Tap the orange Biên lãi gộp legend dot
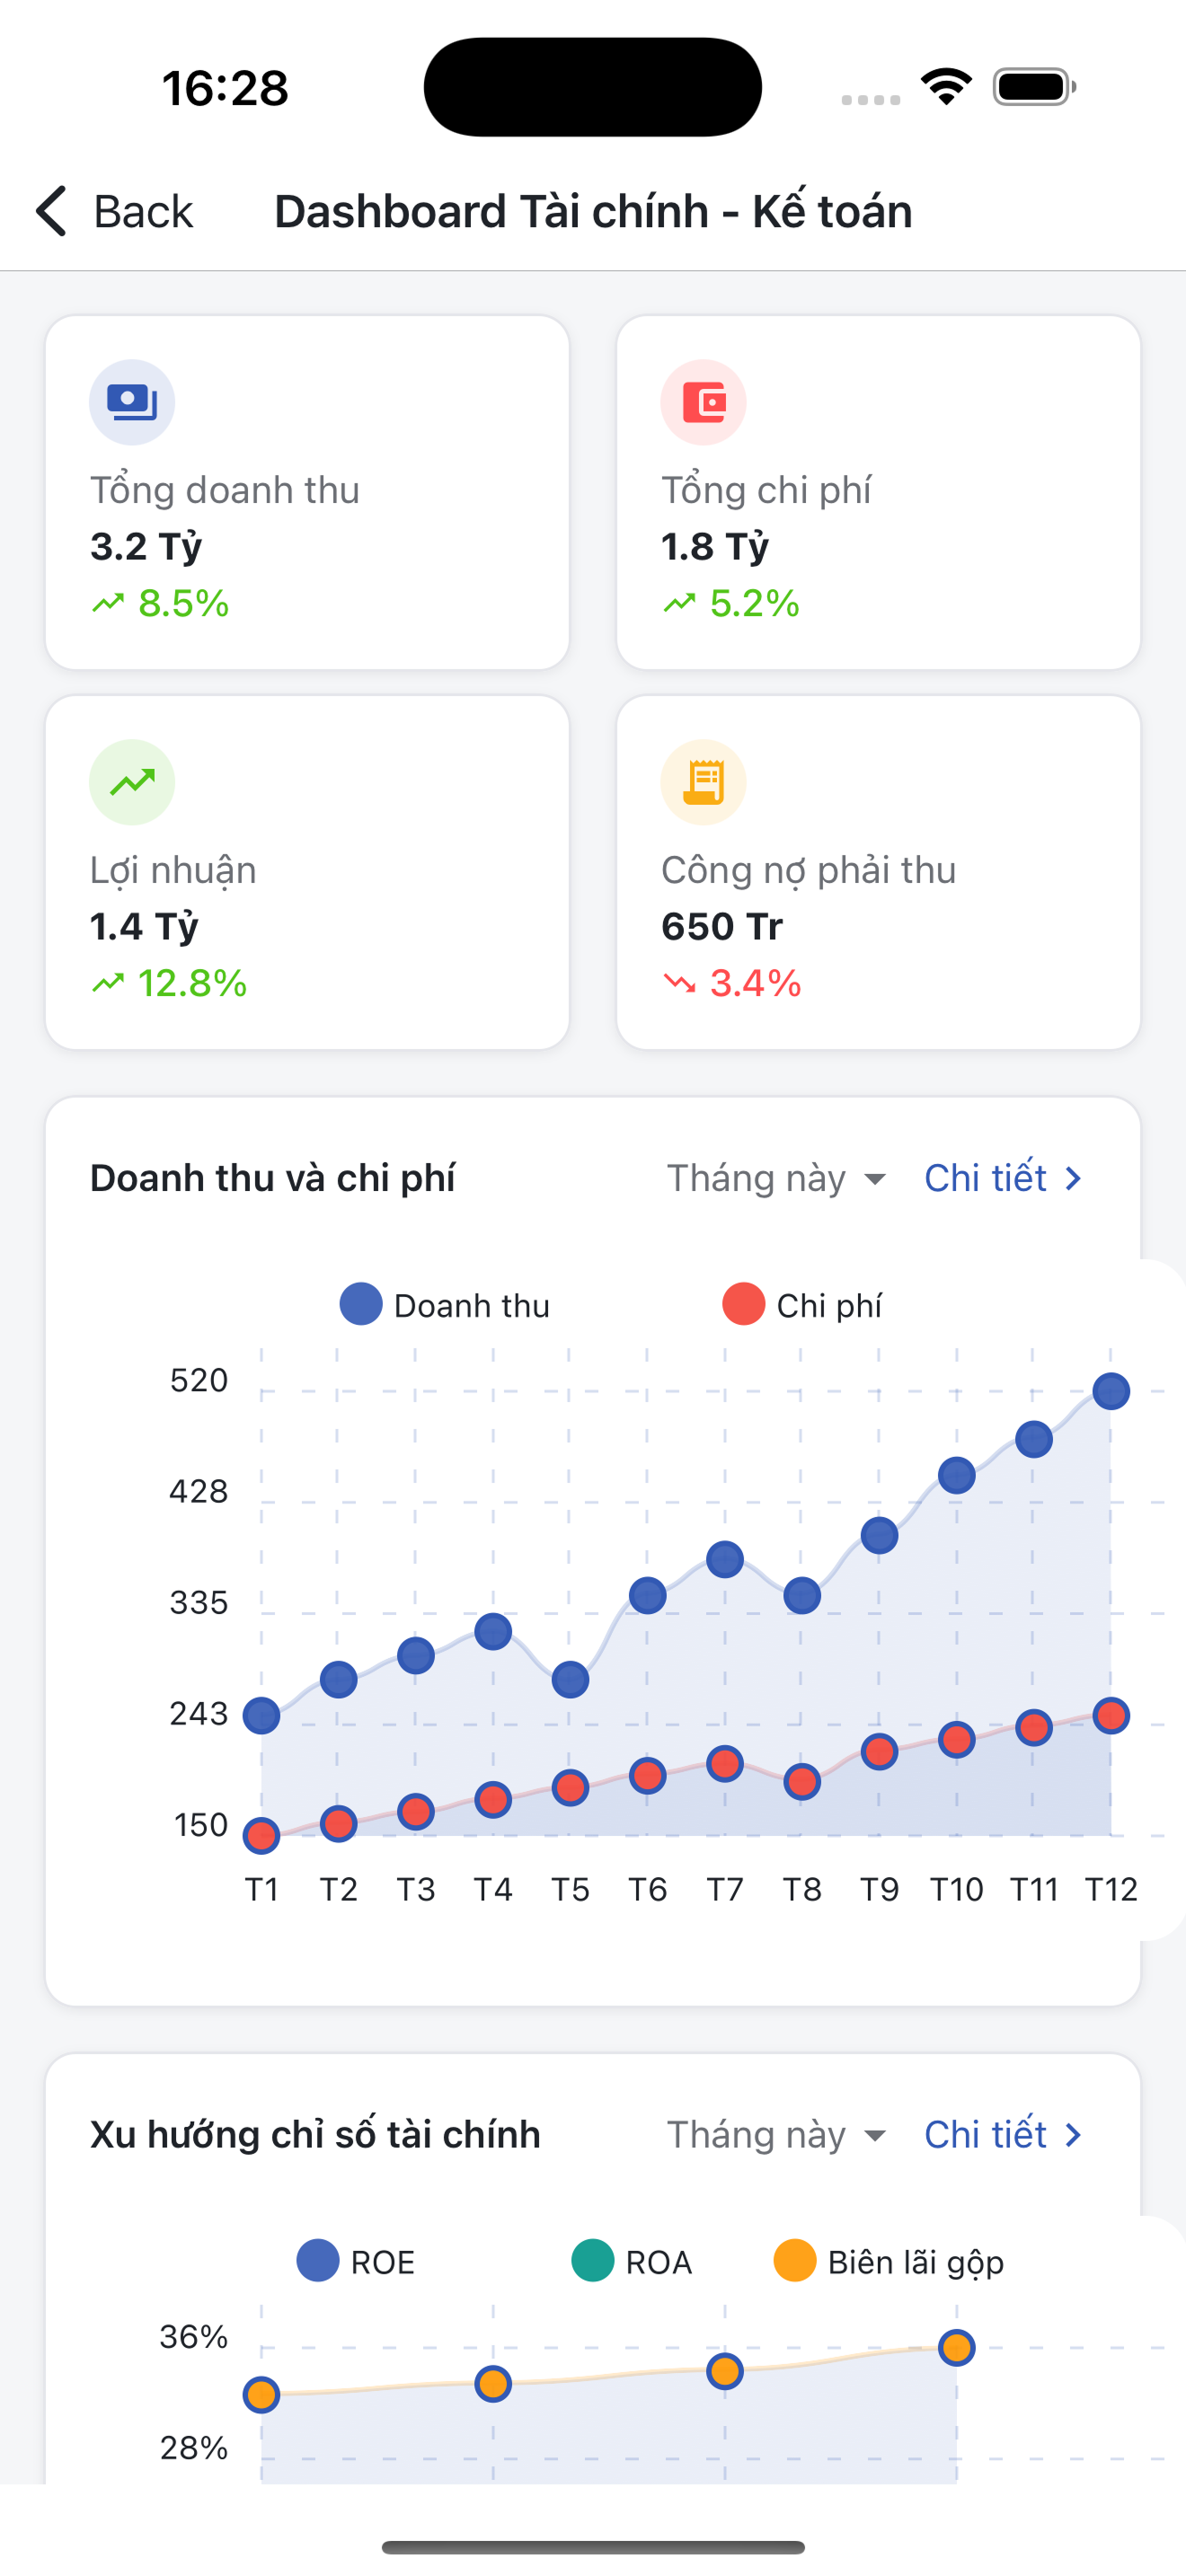 795,2261
